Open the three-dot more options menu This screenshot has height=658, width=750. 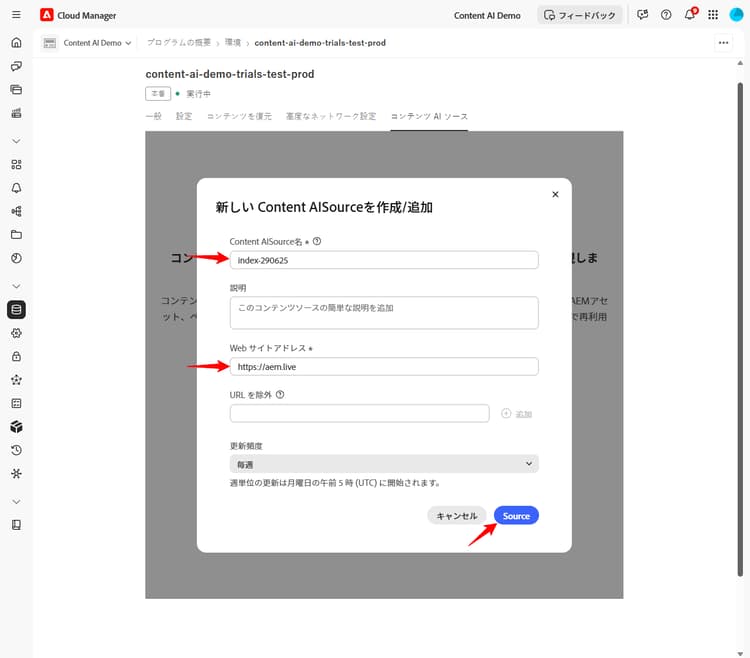pos(723,43)
